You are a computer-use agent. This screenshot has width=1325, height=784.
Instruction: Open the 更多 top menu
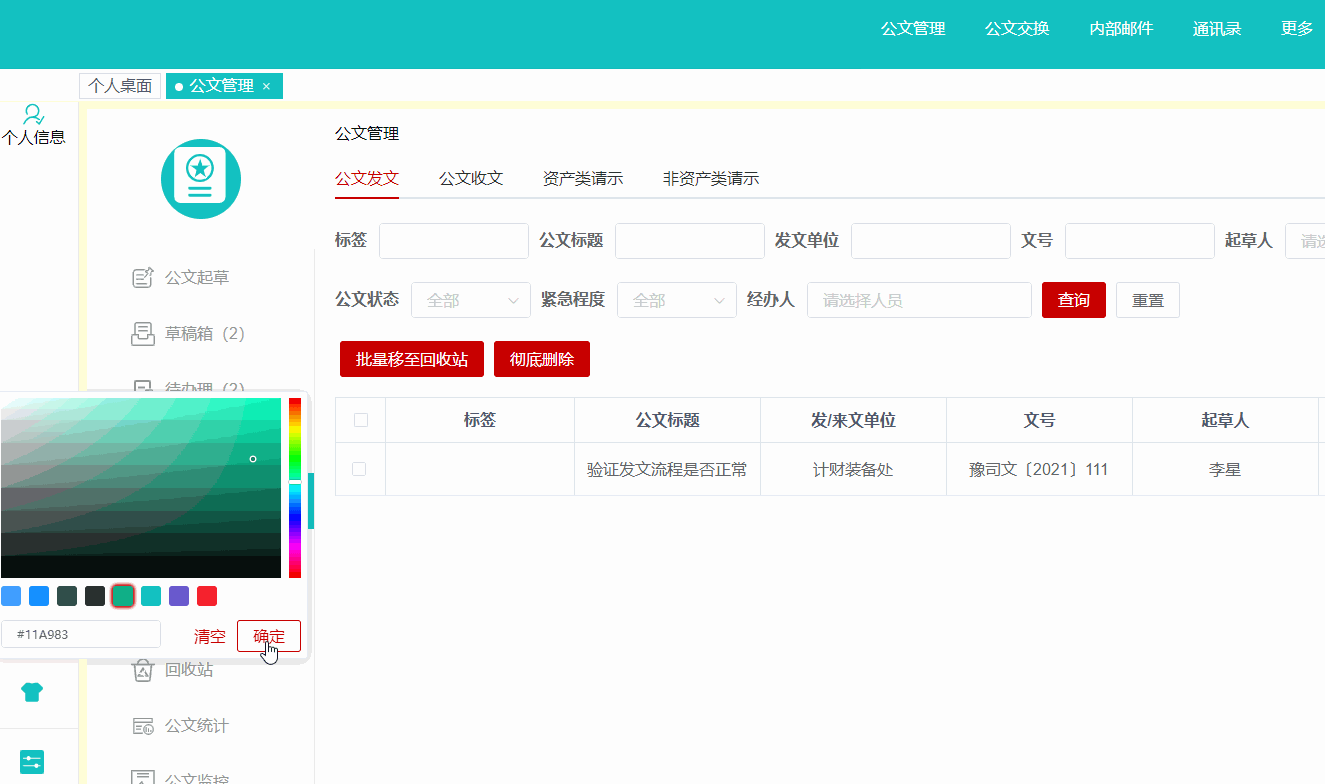tap(1297, 28)
